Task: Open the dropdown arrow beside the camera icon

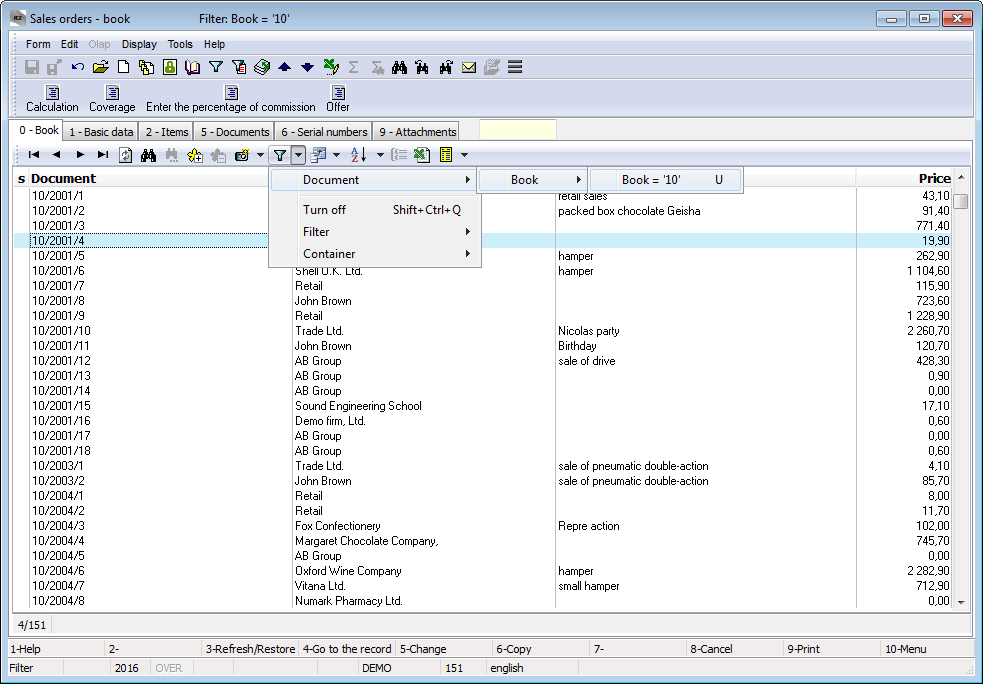Action: [260, 155]
